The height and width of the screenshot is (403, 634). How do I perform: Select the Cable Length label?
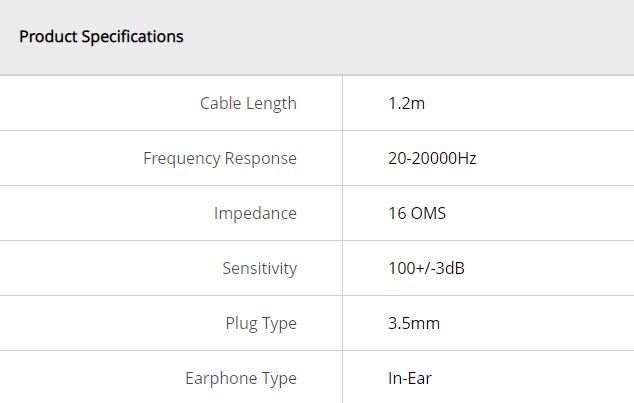[x=248, y=103]
